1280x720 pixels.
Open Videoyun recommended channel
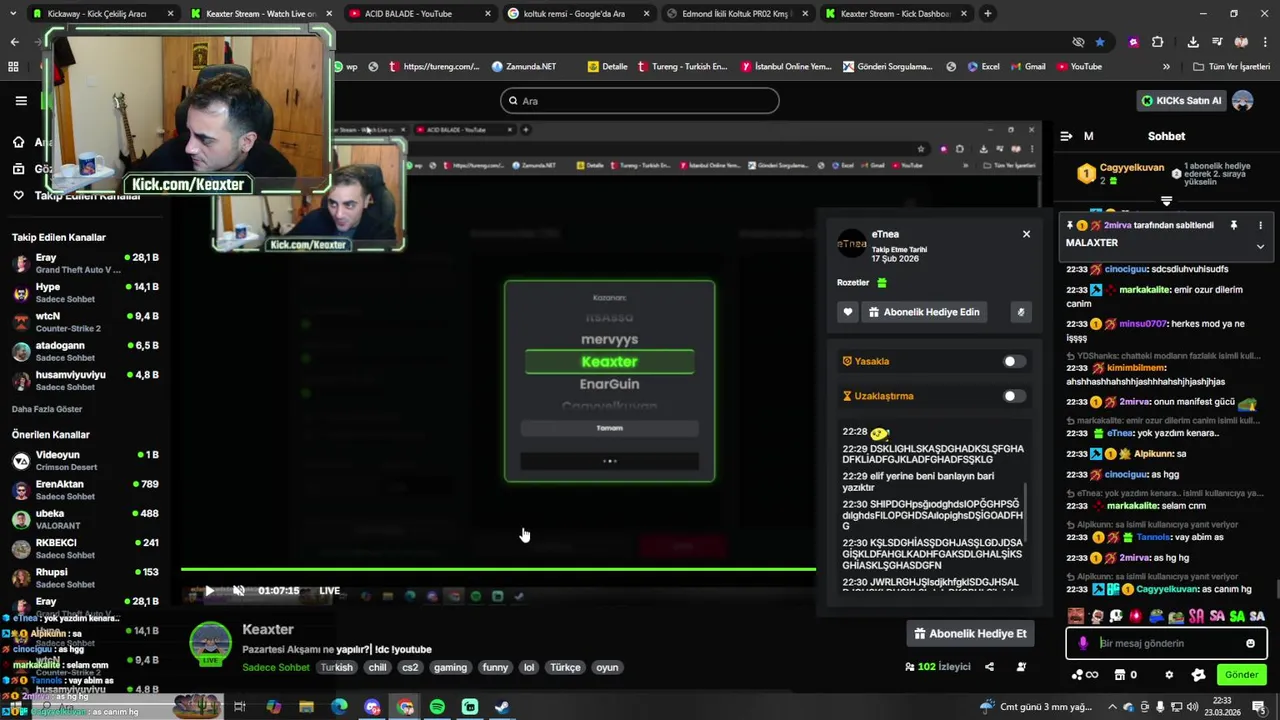[86, 461]
